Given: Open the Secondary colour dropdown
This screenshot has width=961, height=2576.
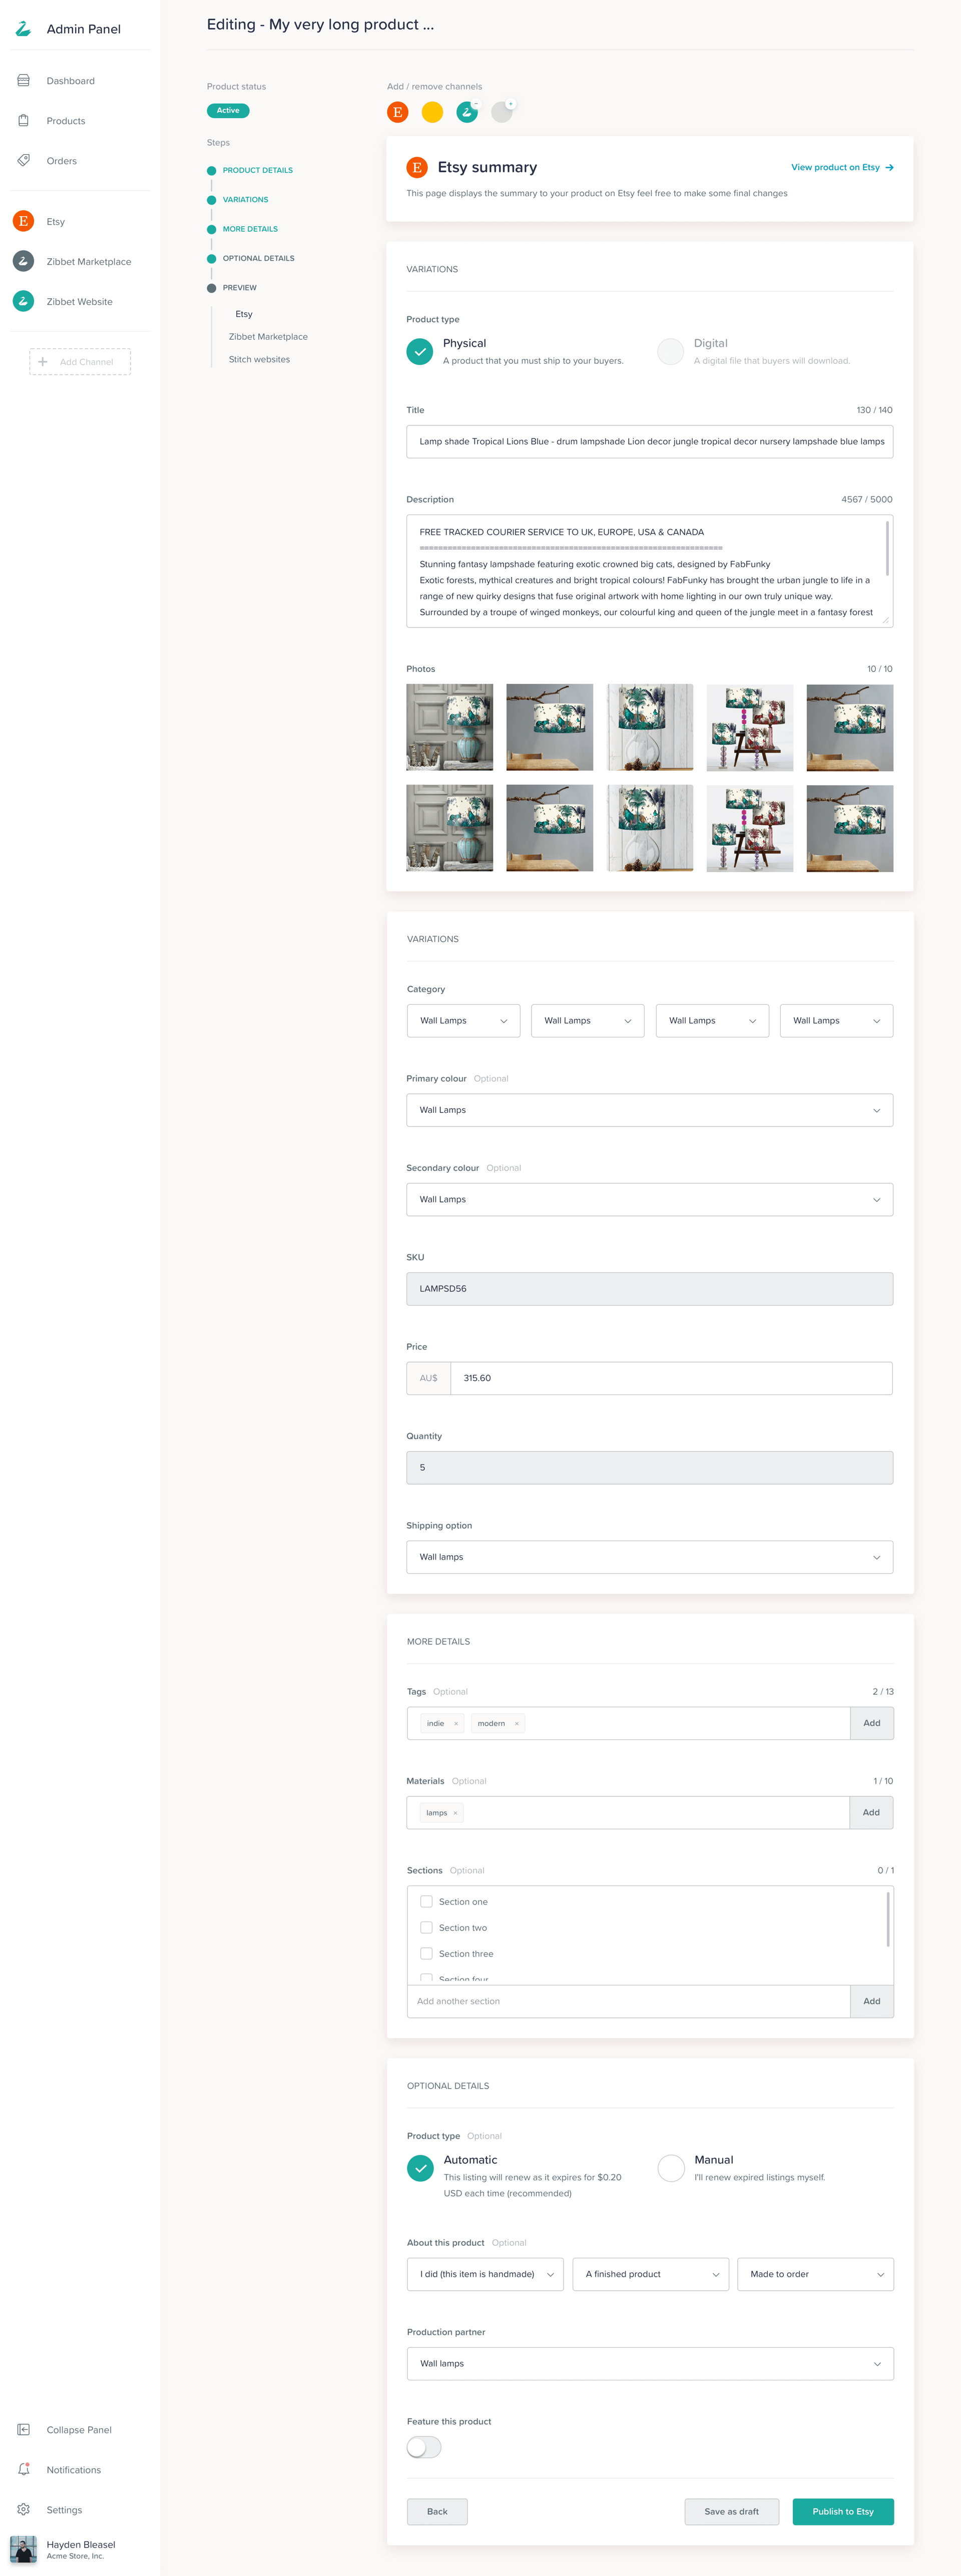Looking at the screenshot, I should coord(649,1199).
